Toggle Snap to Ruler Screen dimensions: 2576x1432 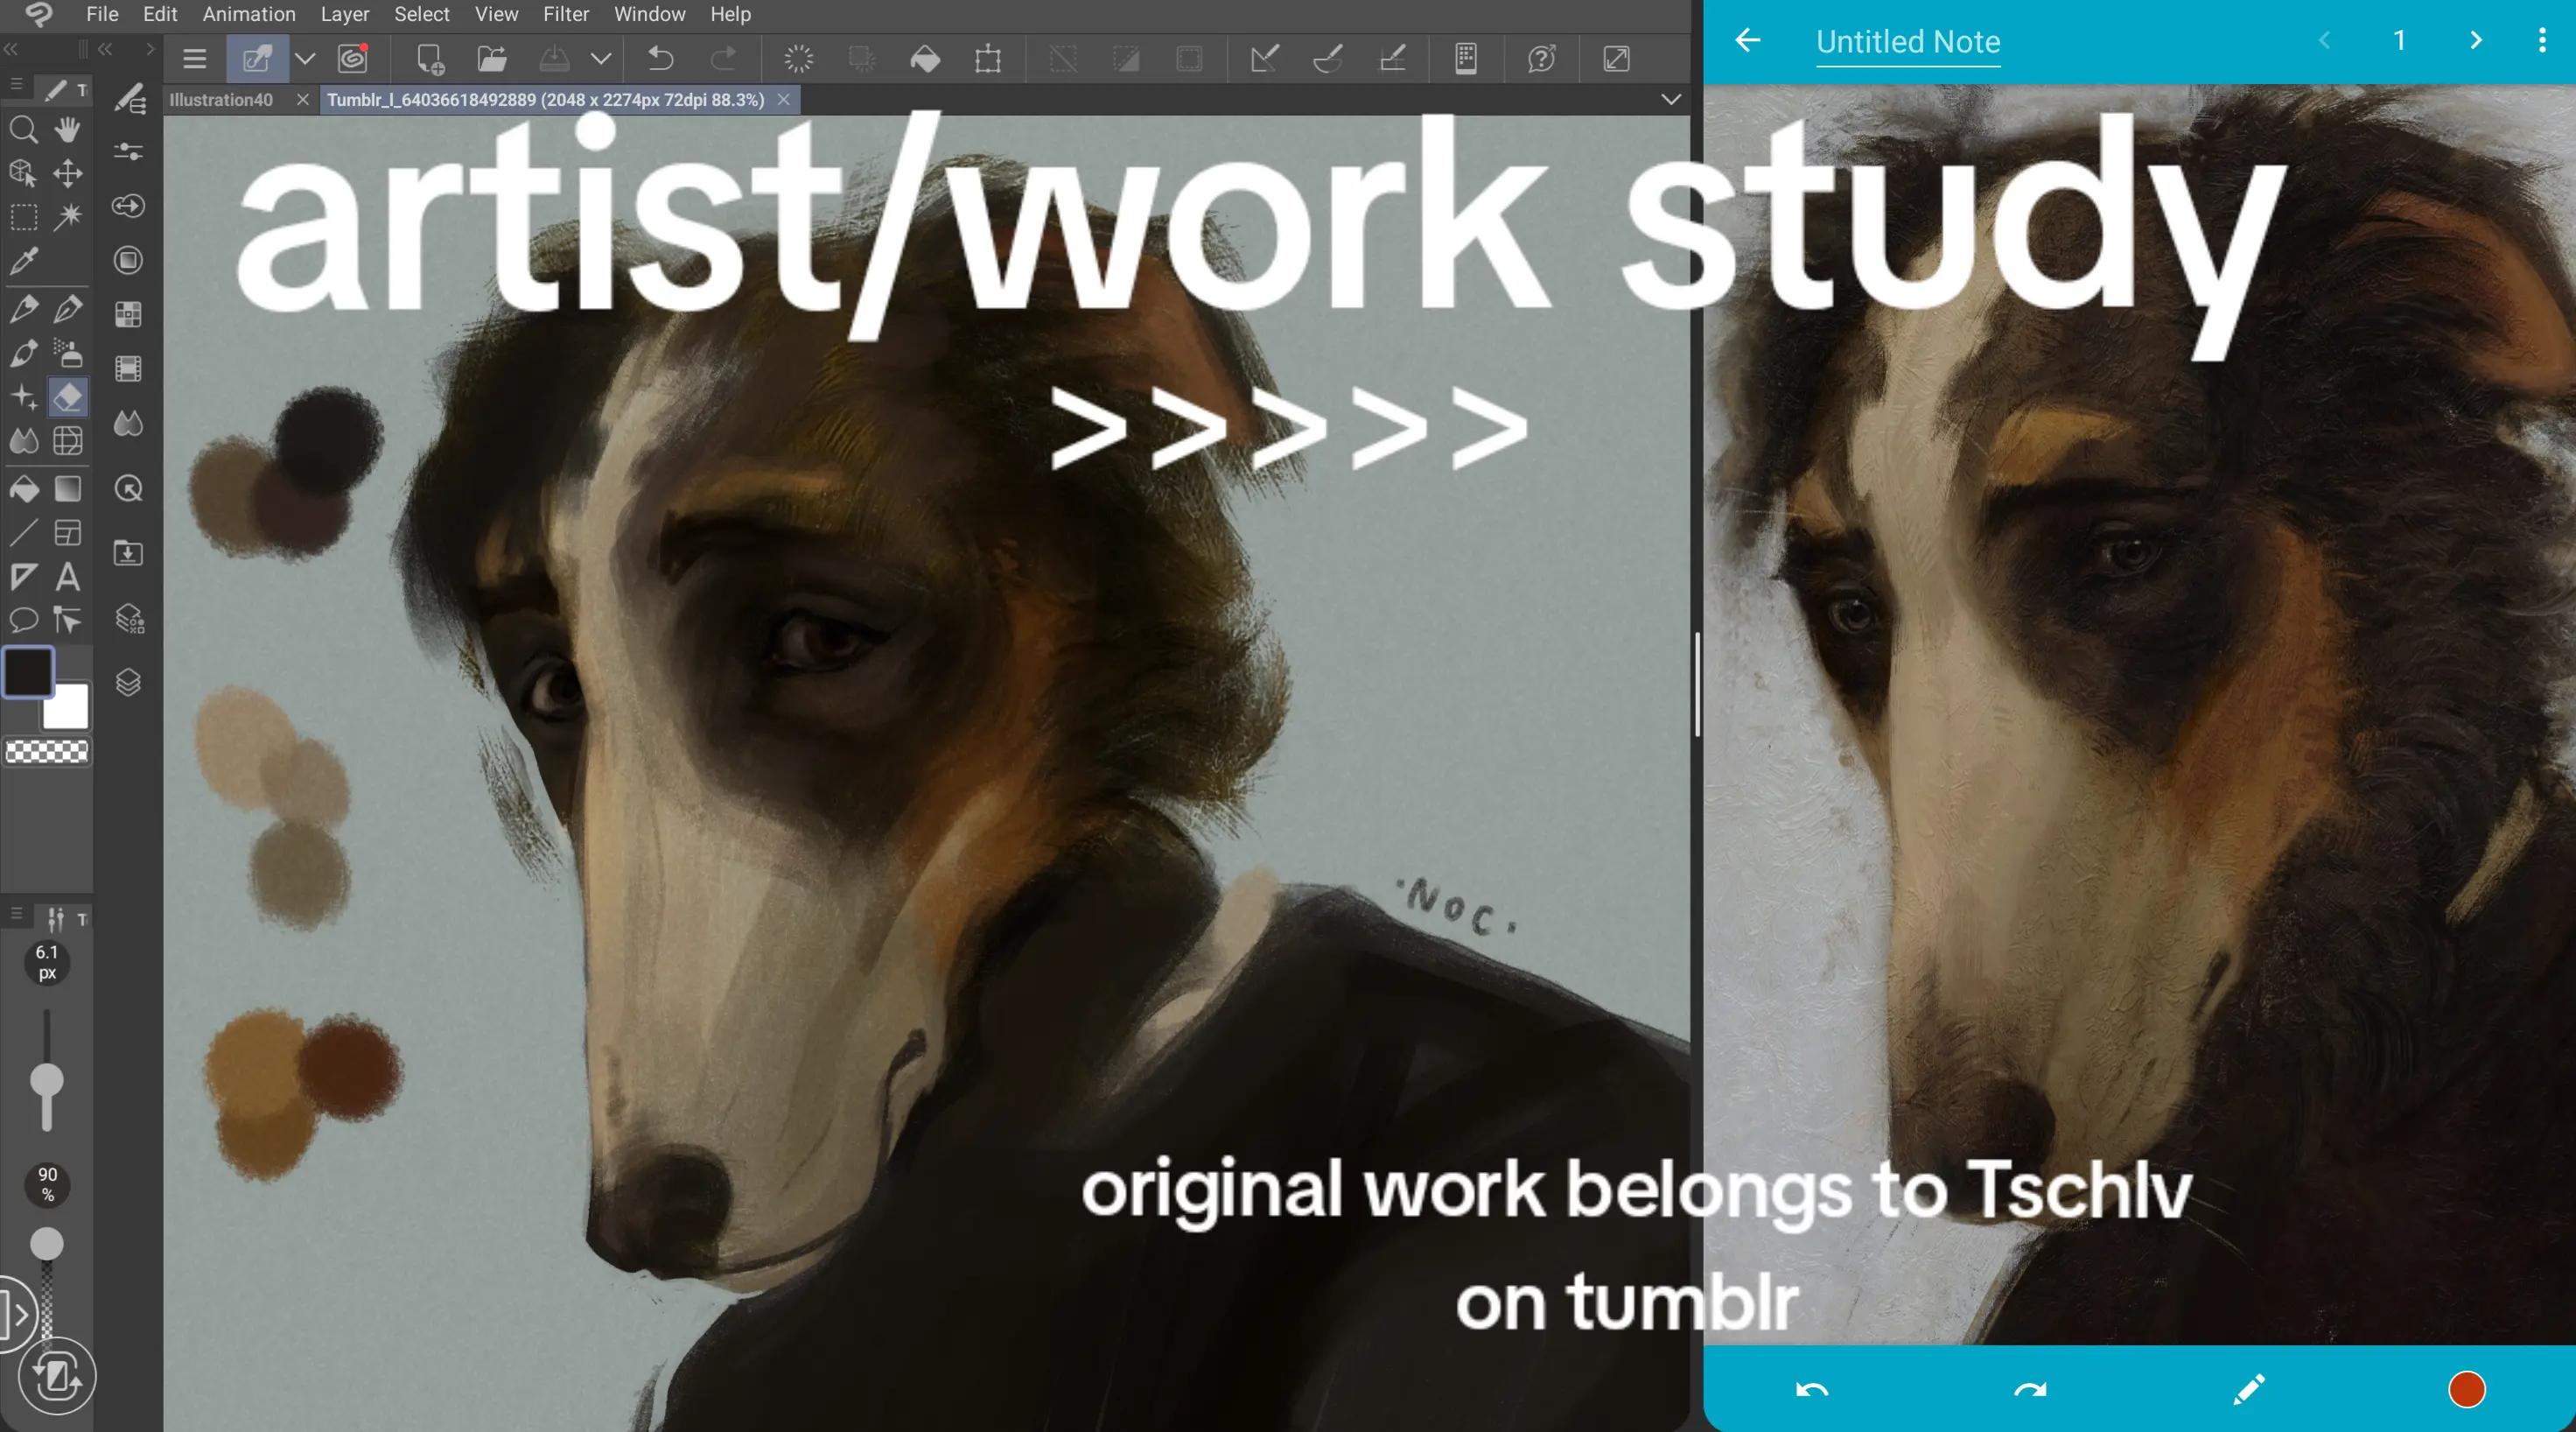click(1264, 59)
